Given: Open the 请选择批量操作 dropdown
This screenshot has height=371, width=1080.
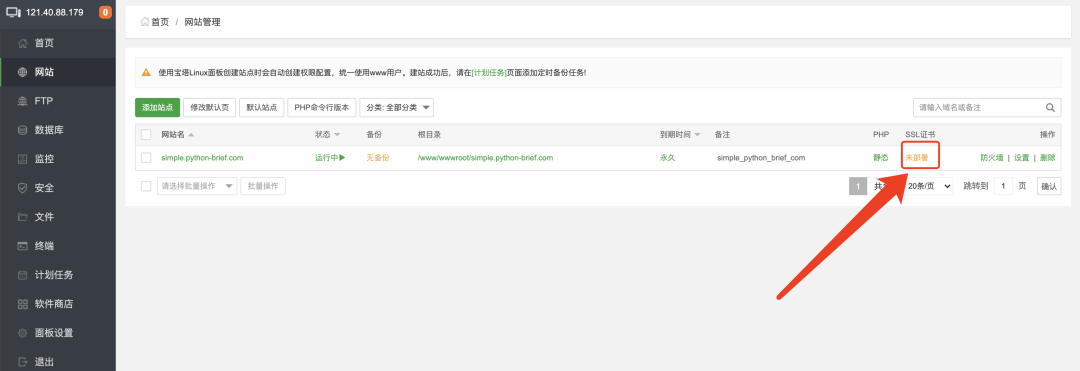Looking at the screenshot, I should pyautogui.click(x=197, y=186).
